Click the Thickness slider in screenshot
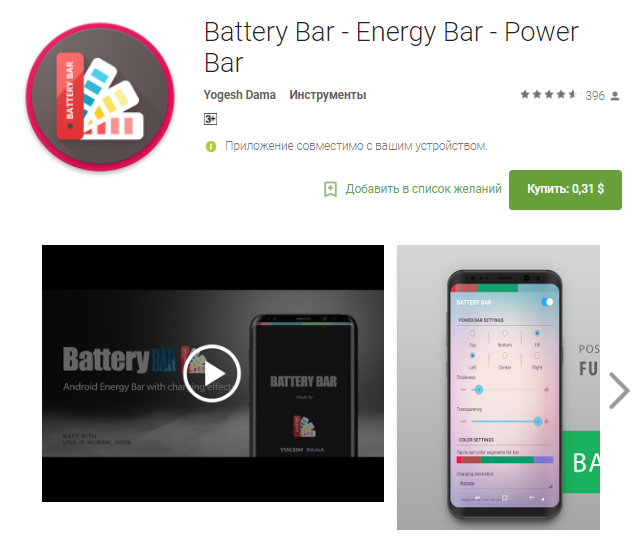 coord(505,390)
